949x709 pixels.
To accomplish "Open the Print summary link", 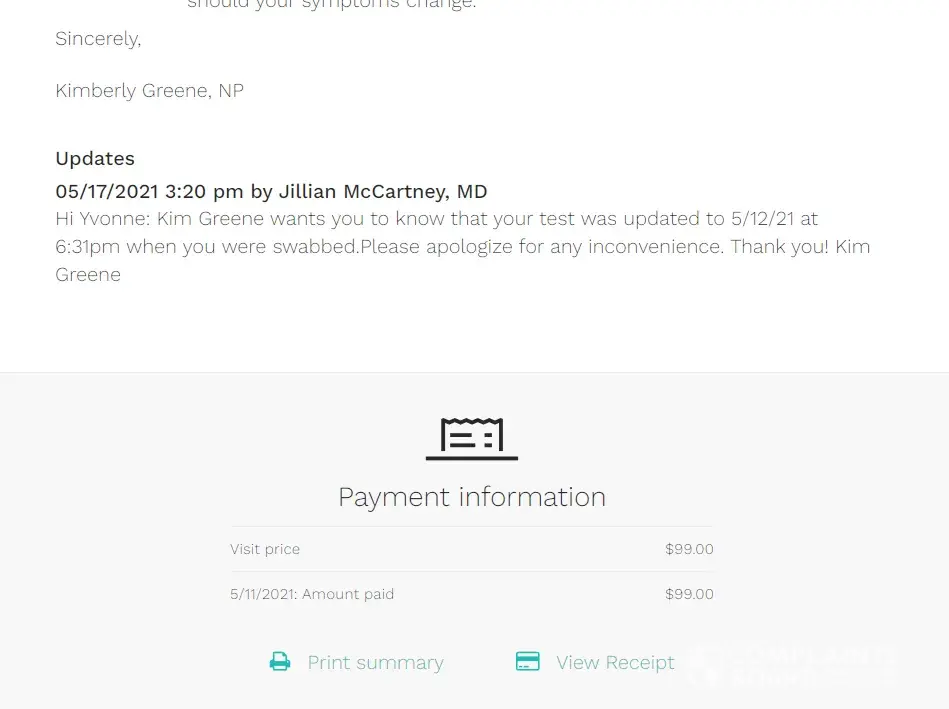I will [375, 663].
